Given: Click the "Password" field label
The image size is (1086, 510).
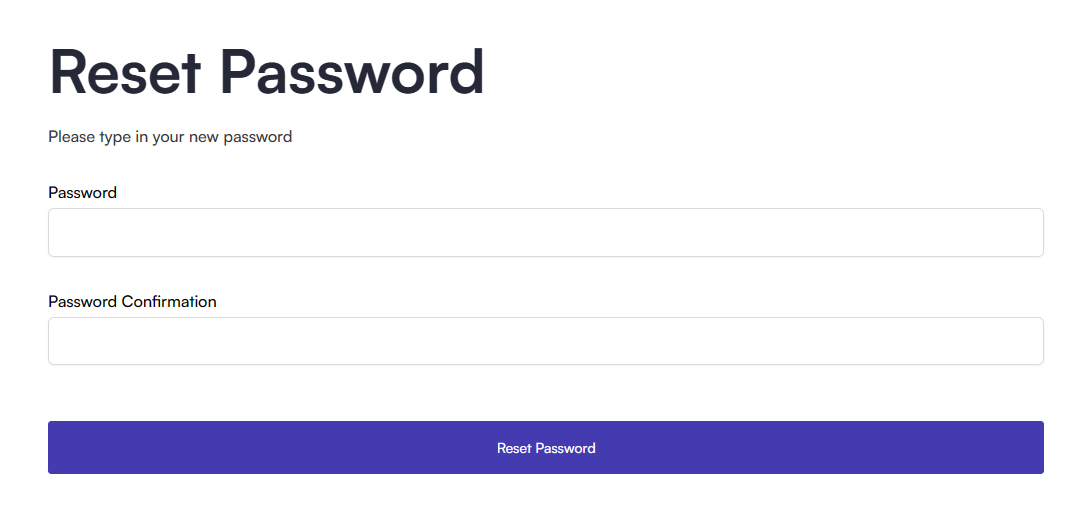Looking at the screenshot, I should tap(82, 193).
